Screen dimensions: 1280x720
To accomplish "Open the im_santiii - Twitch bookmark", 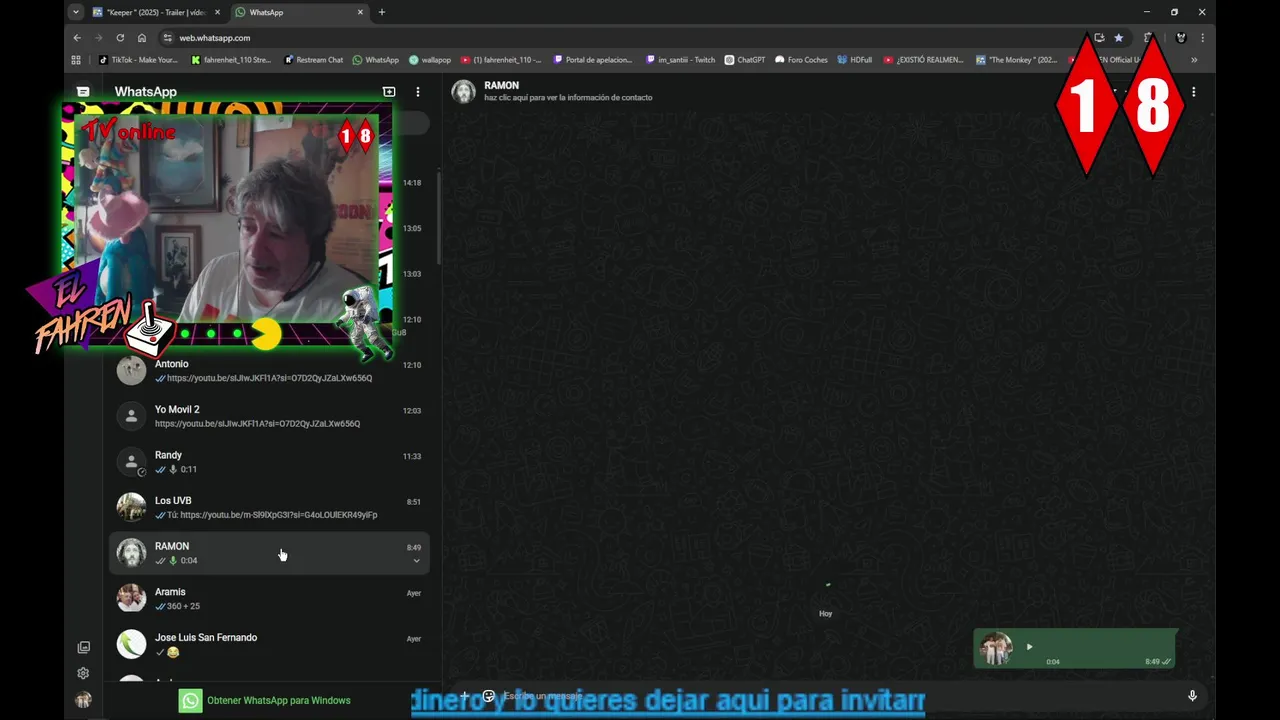I will (x=681, y=60).
